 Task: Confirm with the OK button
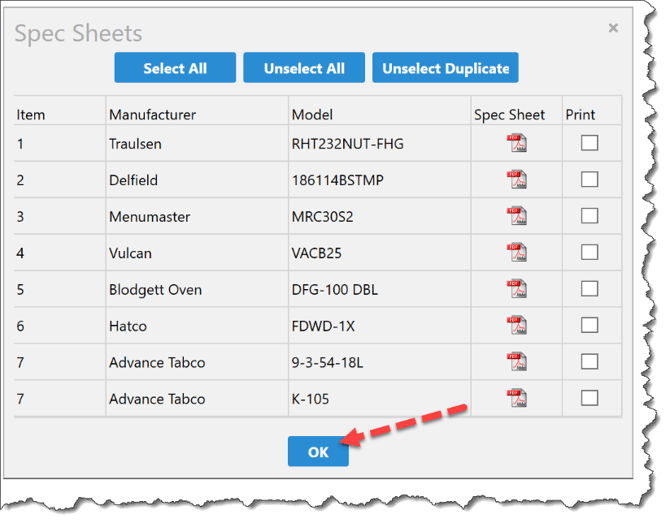[x=318, y=452]
